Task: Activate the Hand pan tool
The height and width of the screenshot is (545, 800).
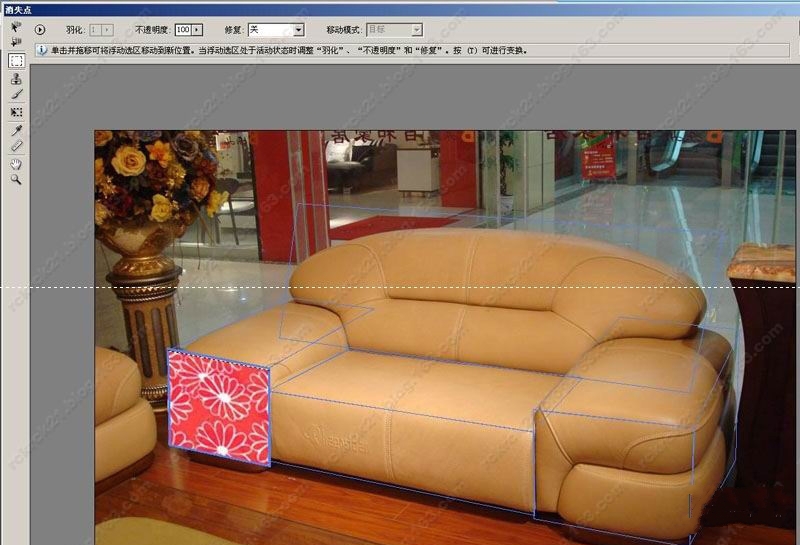Action: click(16, 164)
